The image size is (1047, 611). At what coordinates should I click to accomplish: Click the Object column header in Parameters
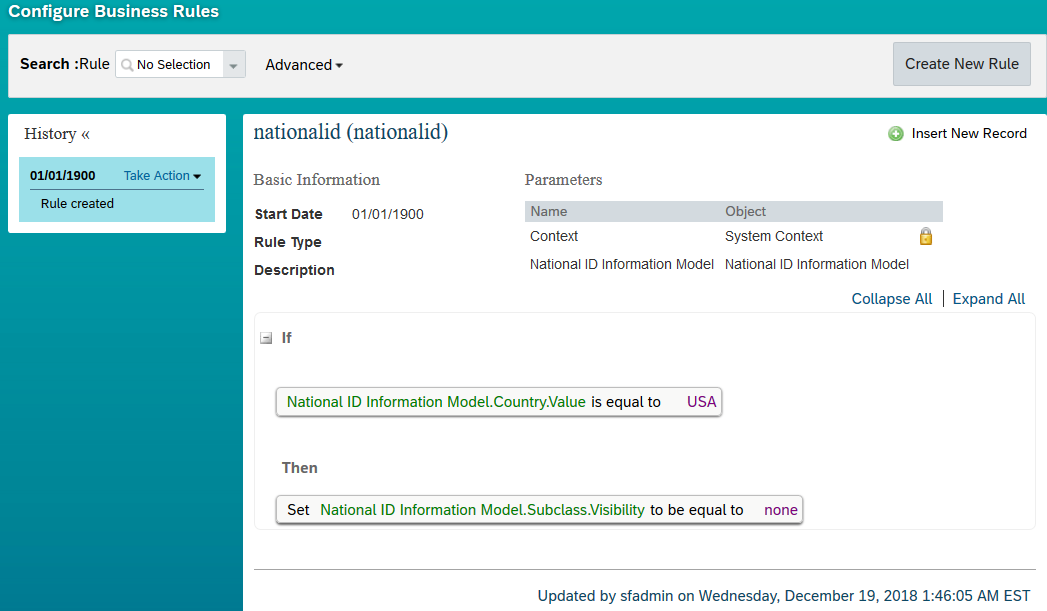(745, 212)
